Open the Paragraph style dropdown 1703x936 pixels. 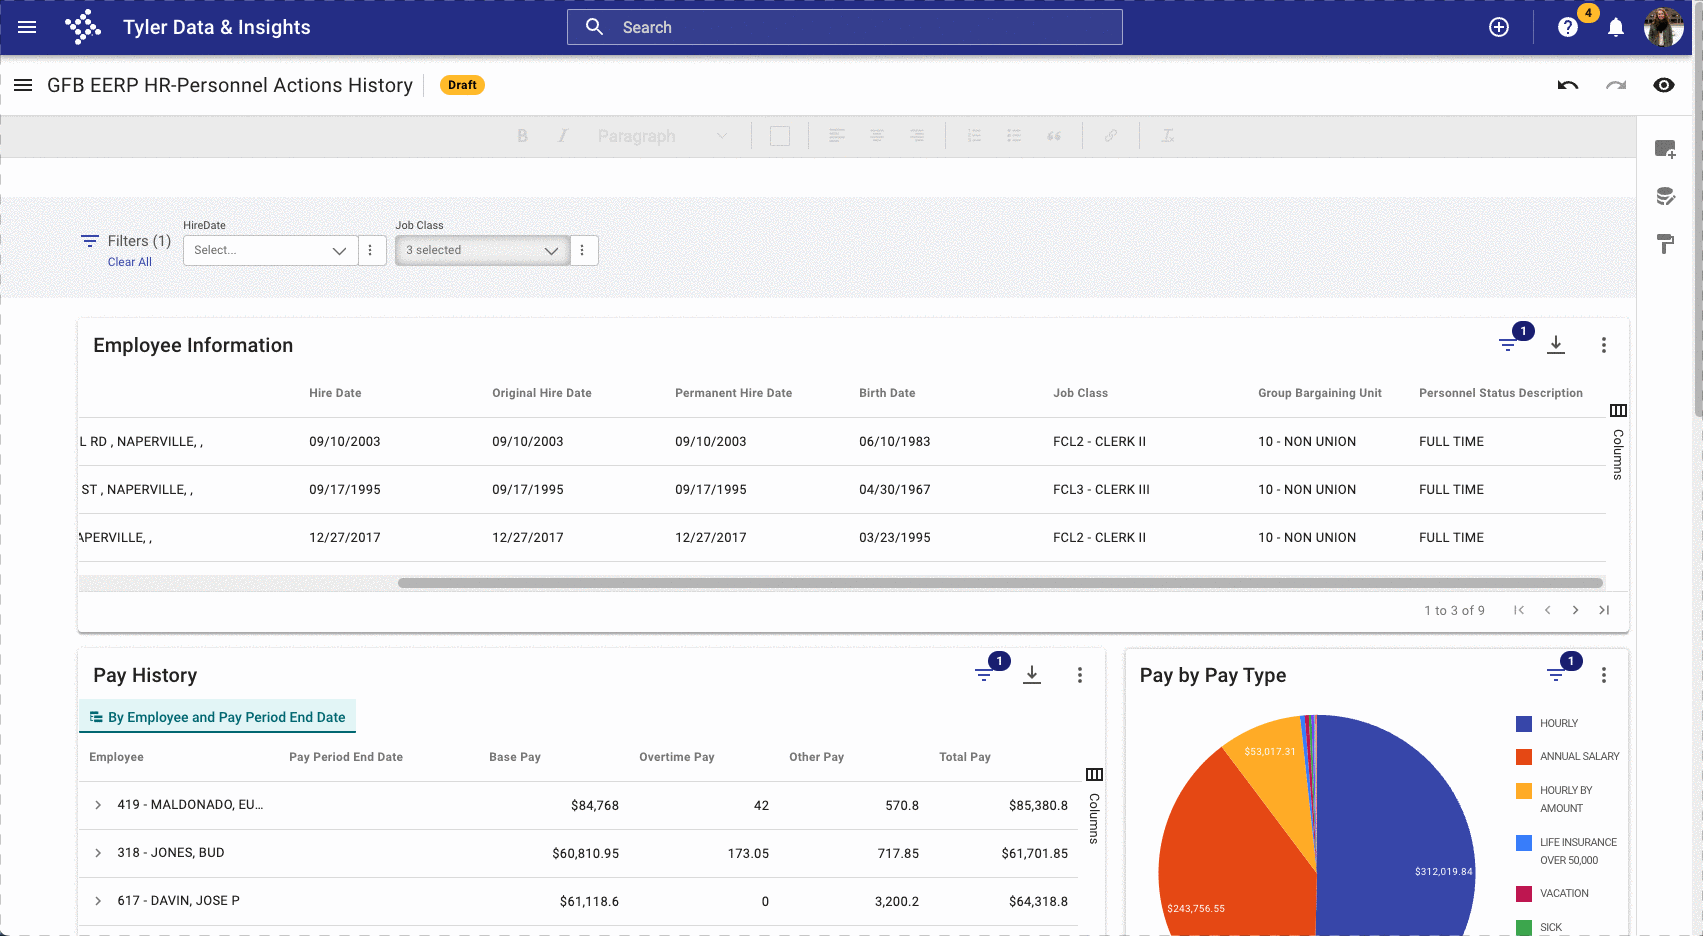pyautogui.click(x=662, y=136)
